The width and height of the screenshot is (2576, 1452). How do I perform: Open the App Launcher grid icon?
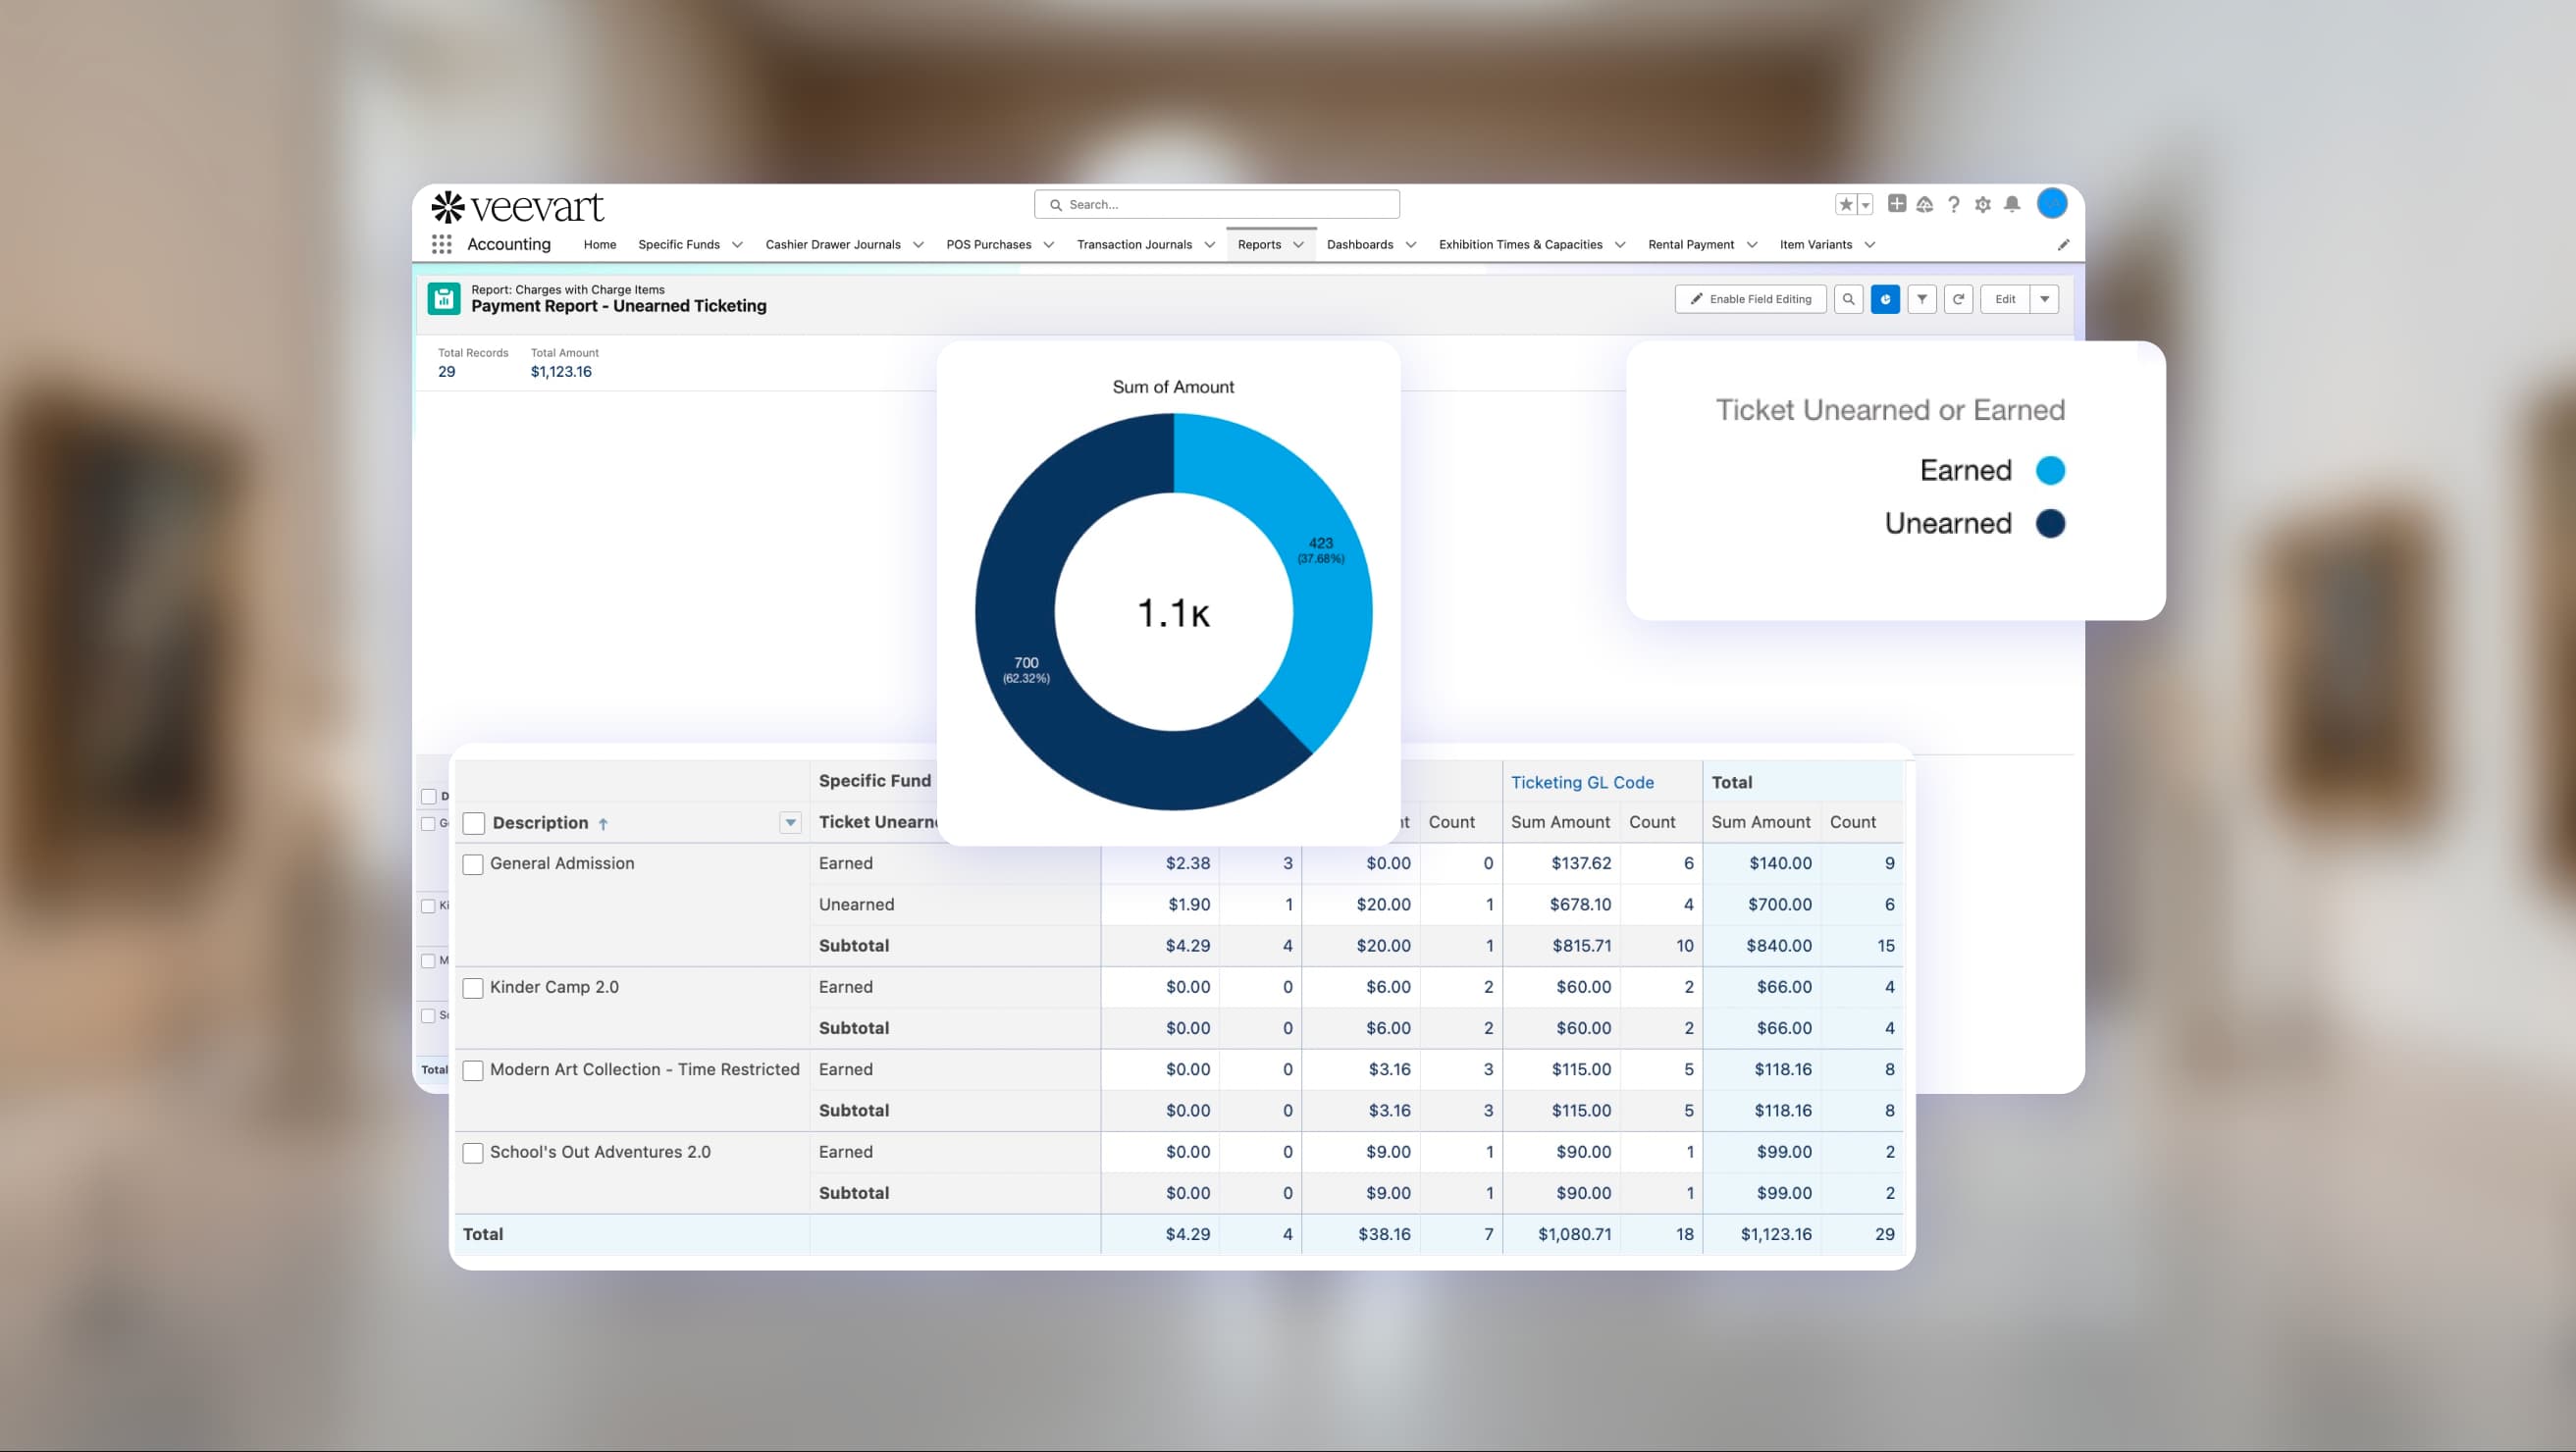click(442, 243)
